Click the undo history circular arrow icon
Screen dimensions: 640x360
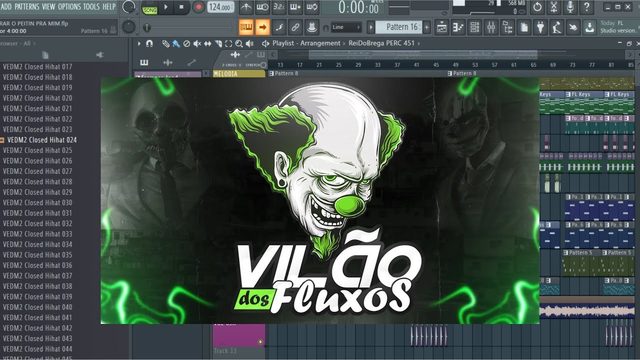pyautogui.click(x=537, y=7)
